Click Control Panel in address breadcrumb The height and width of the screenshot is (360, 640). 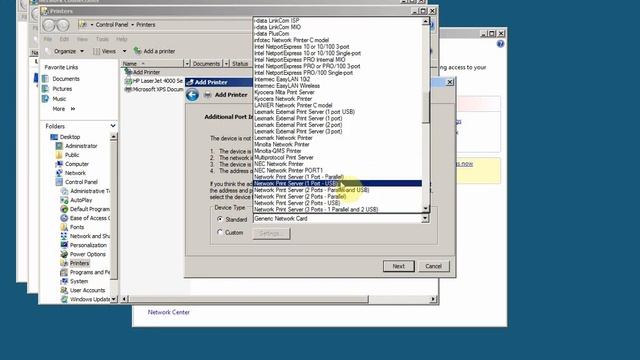pos(112,24)
